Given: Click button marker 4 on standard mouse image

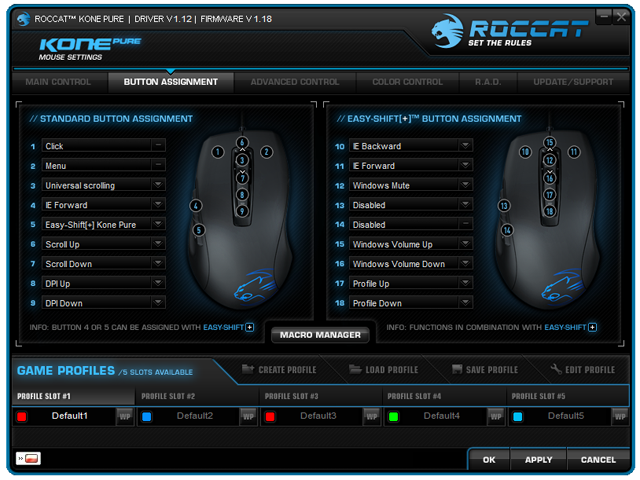Looking at the screenshot, I should click(196, 205).
